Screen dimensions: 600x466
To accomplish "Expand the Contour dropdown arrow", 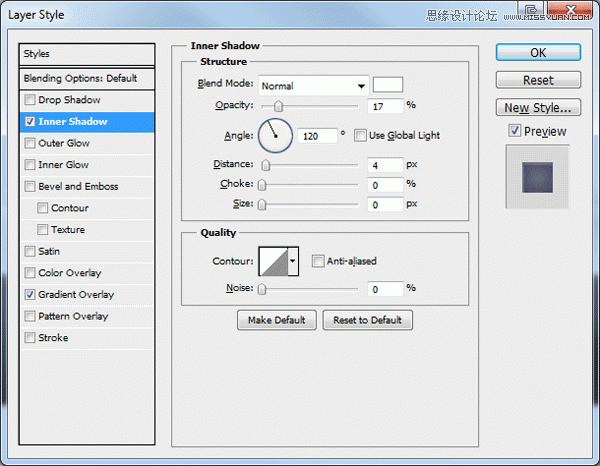I will (293, 261).
